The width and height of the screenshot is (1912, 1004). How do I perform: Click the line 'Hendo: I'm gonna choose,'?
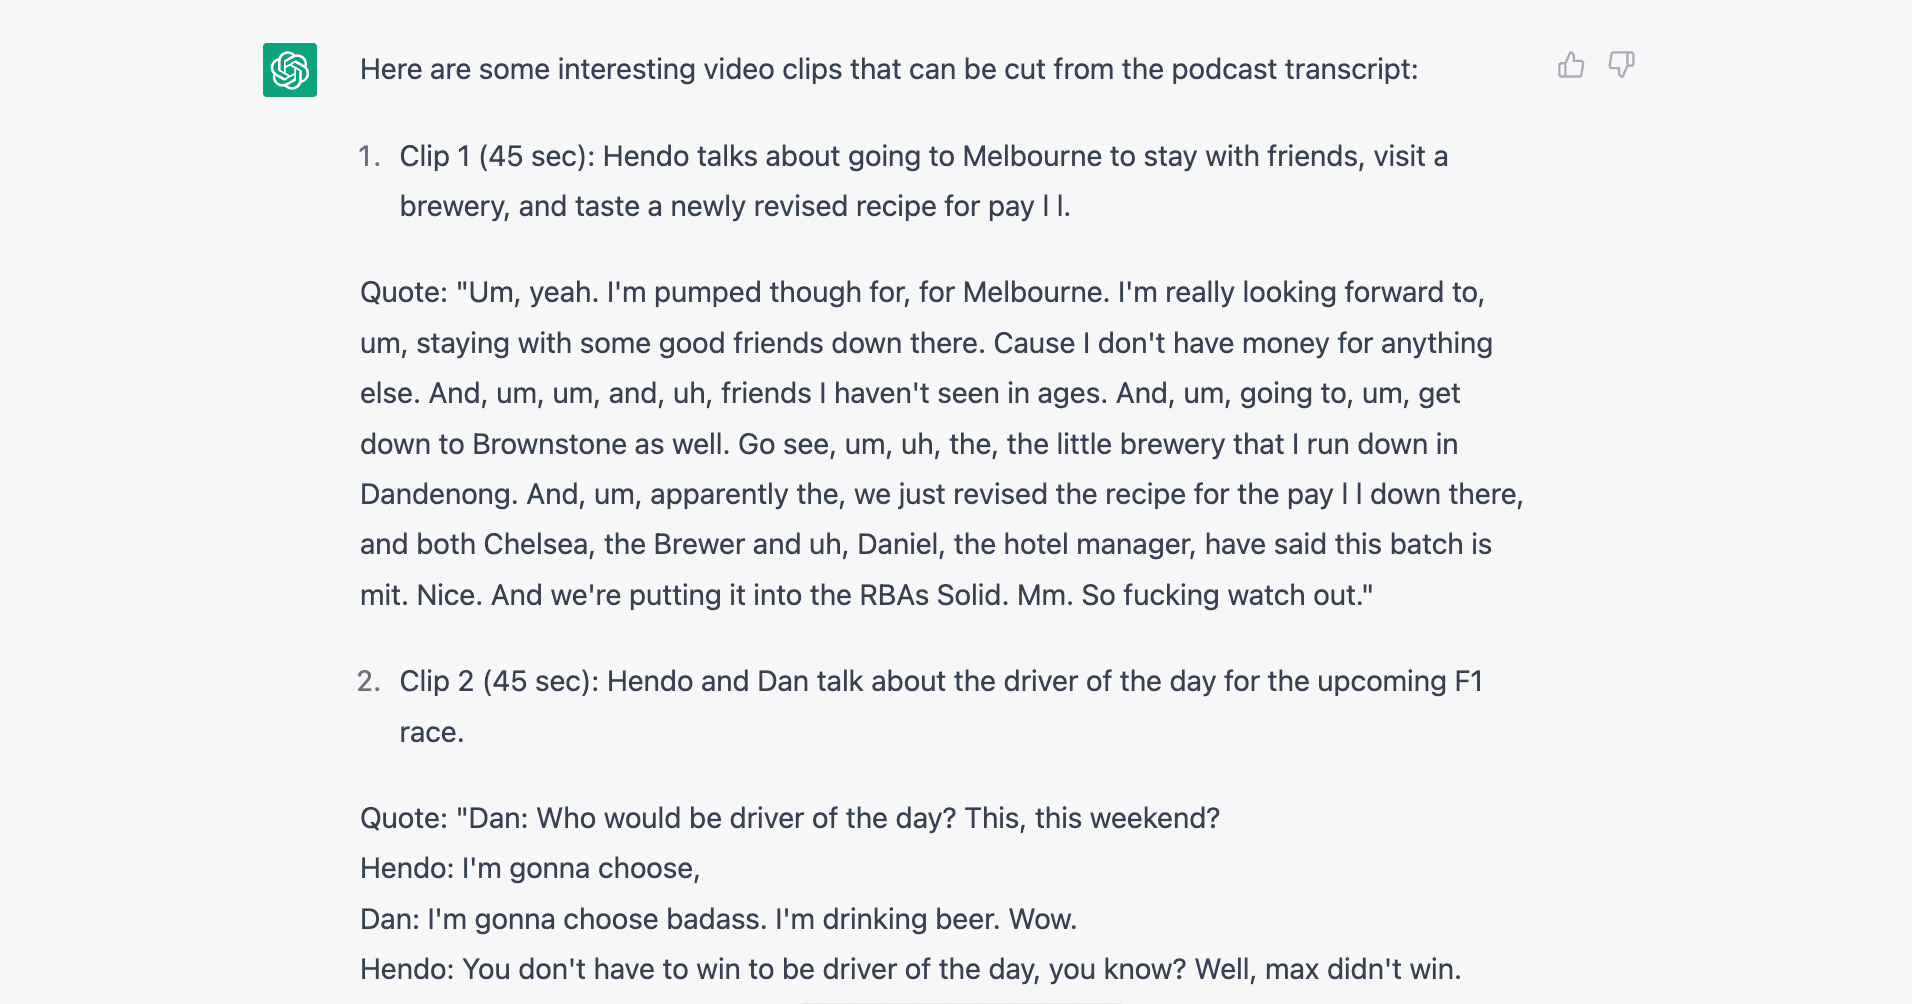pos(530,868)
